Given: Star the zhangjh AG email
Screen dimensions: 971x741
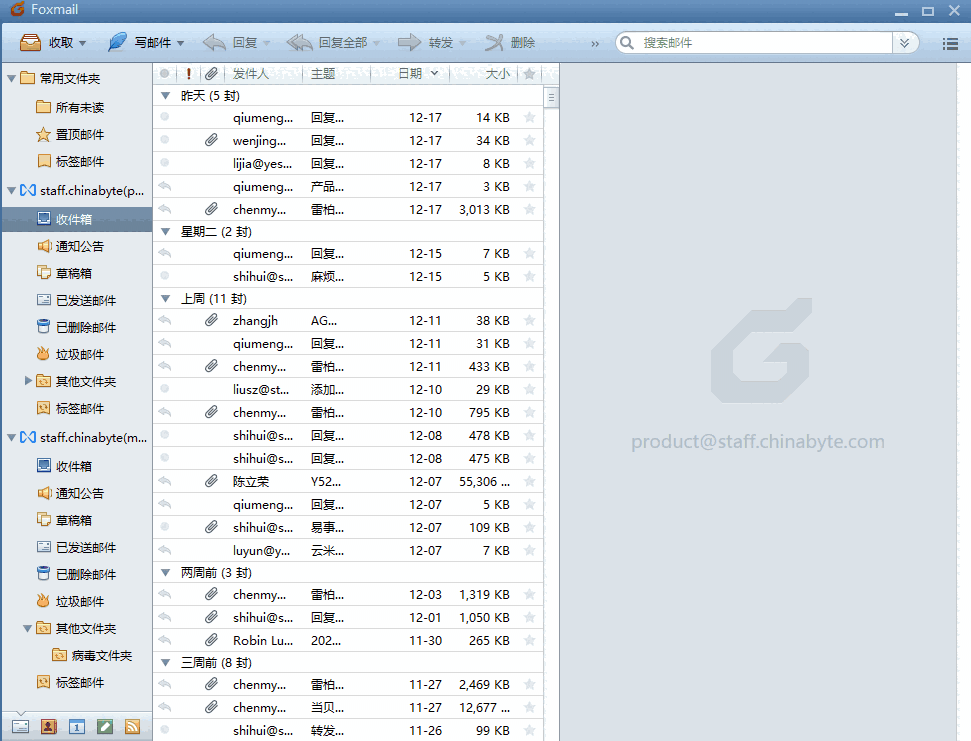Looking at the screenshot, I should tap(529, 321).
